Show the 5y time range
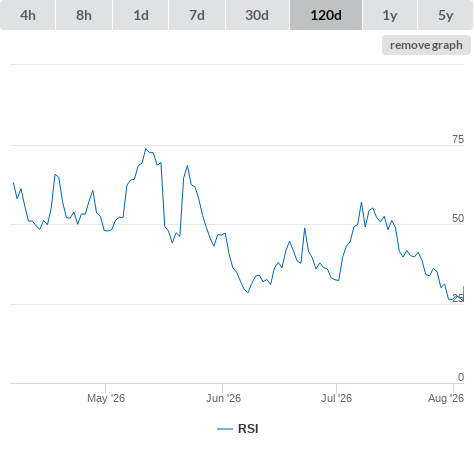474x455 pixels. 446,15
